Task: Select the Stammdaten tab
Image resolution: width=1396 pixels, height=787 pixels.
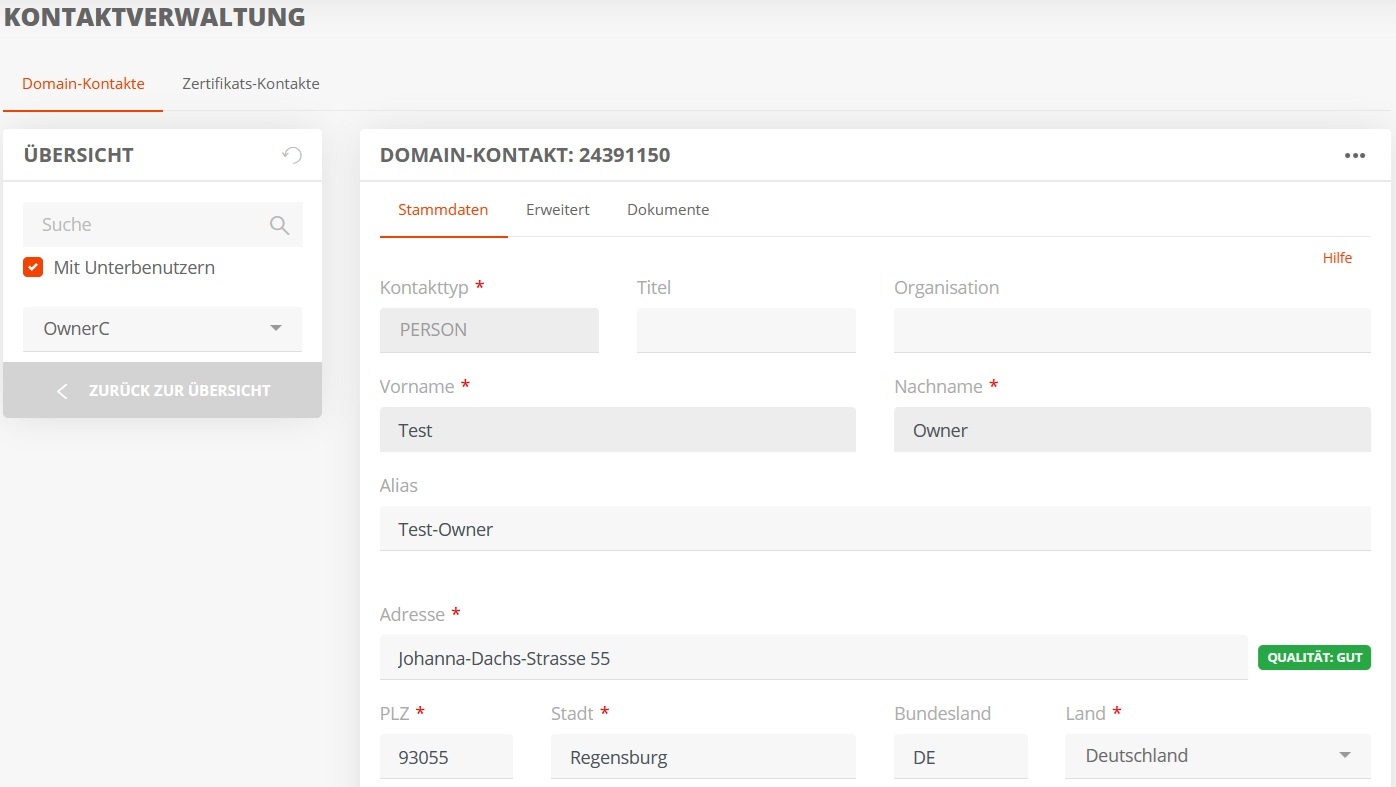Action: point(443,210)
